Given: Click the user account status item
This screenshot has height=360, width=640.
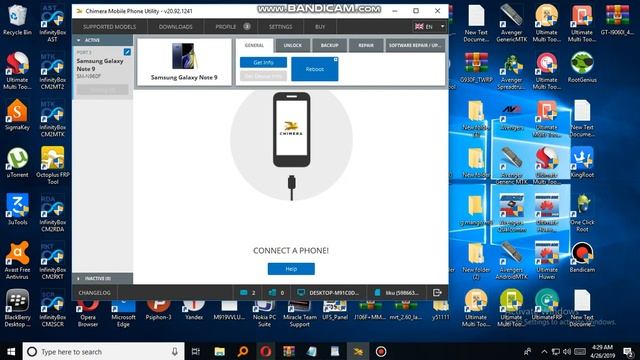Looking at the screenshot, I should point(396,293).
